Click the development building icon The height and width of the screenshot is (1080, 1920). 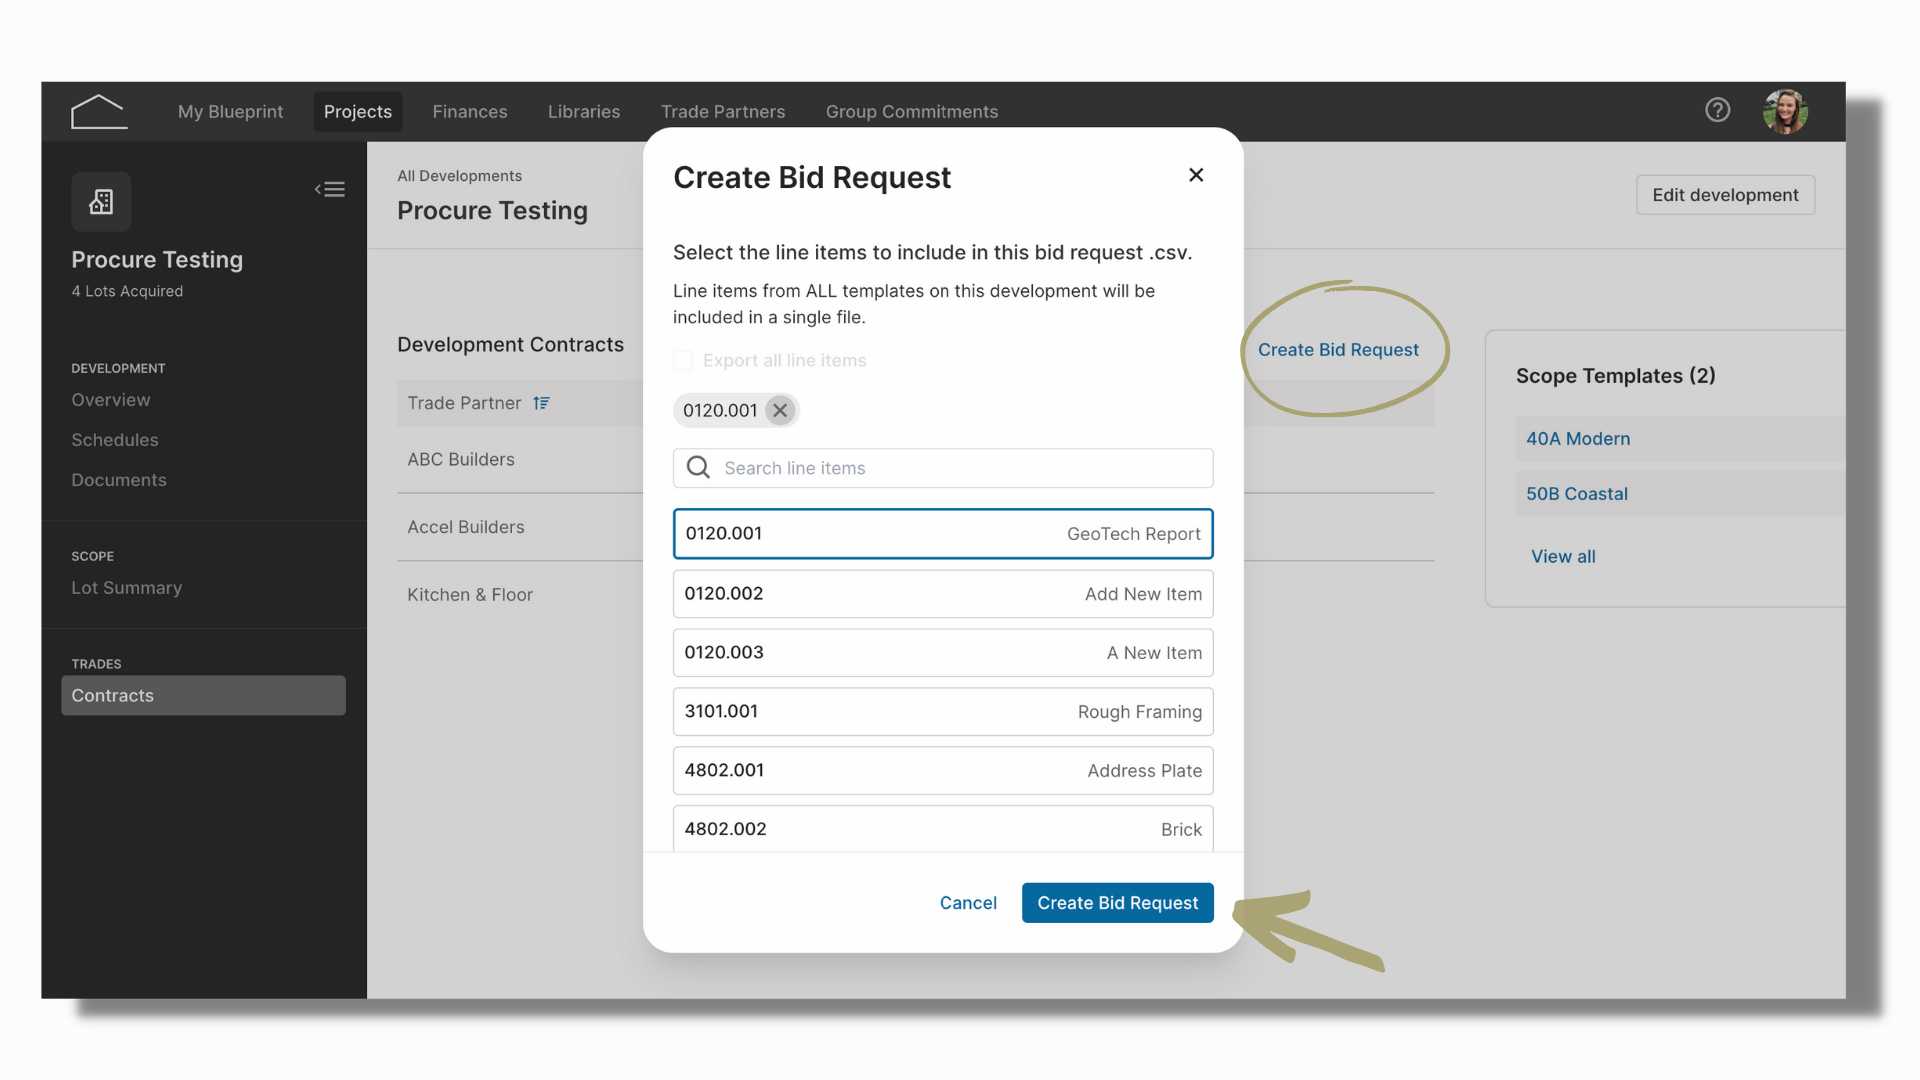pos(101,202)
